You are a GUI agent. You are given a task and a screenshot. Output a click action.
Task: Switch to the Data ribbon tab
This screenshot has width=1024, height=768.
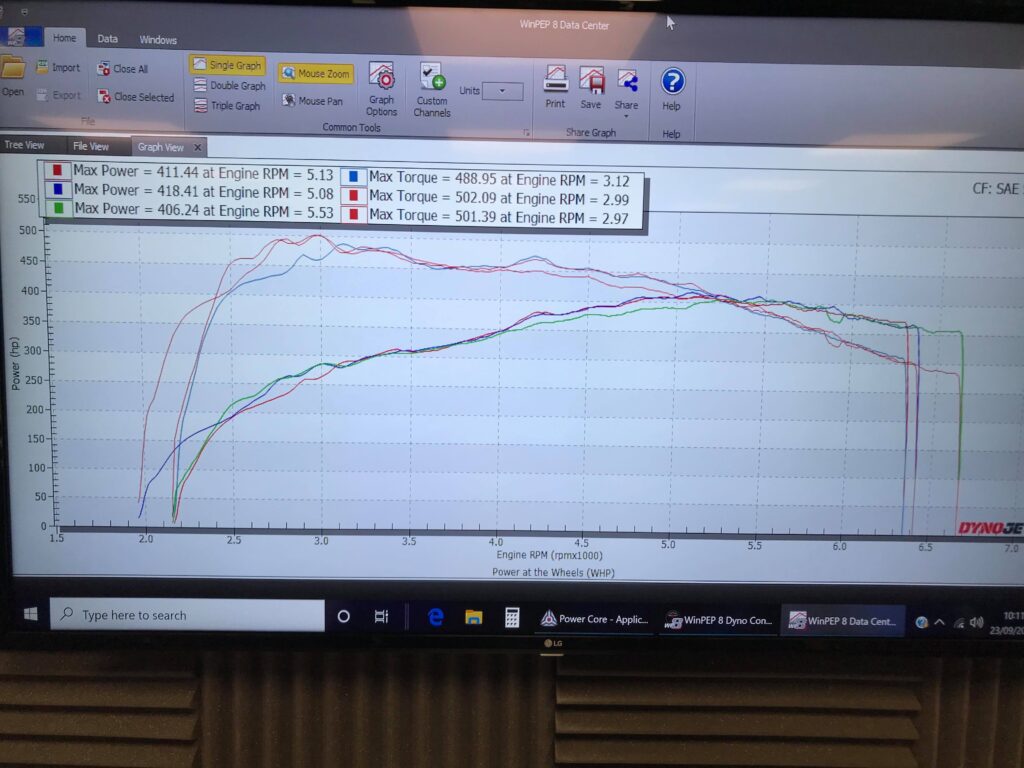point(107,39)
